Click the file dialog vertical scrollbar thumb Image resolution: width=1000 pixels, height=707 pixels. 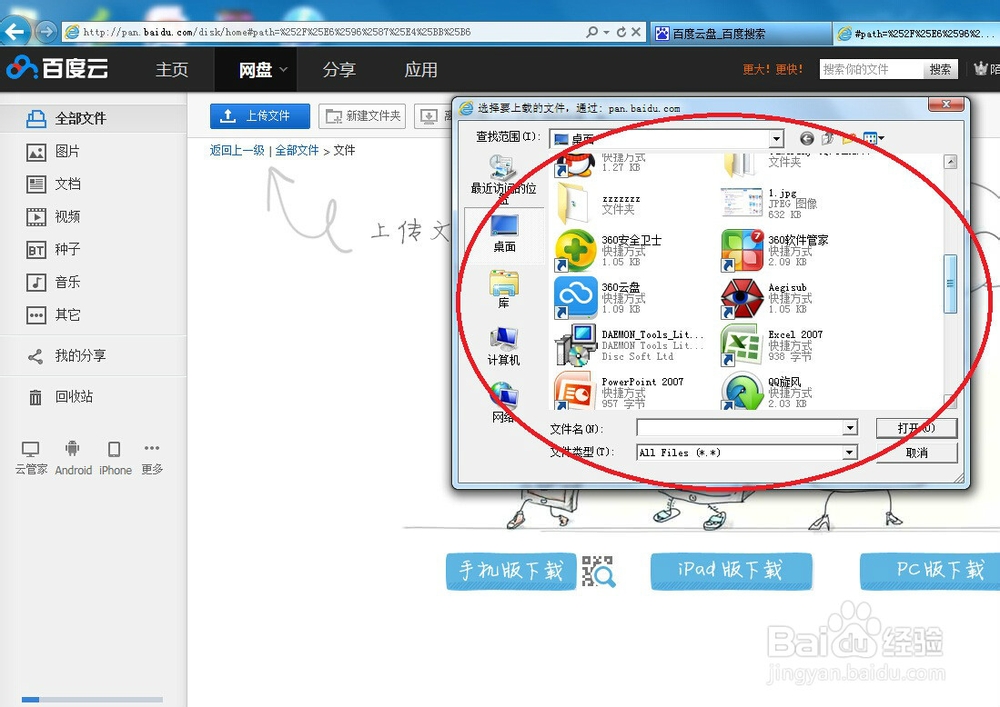pos(950,284)
